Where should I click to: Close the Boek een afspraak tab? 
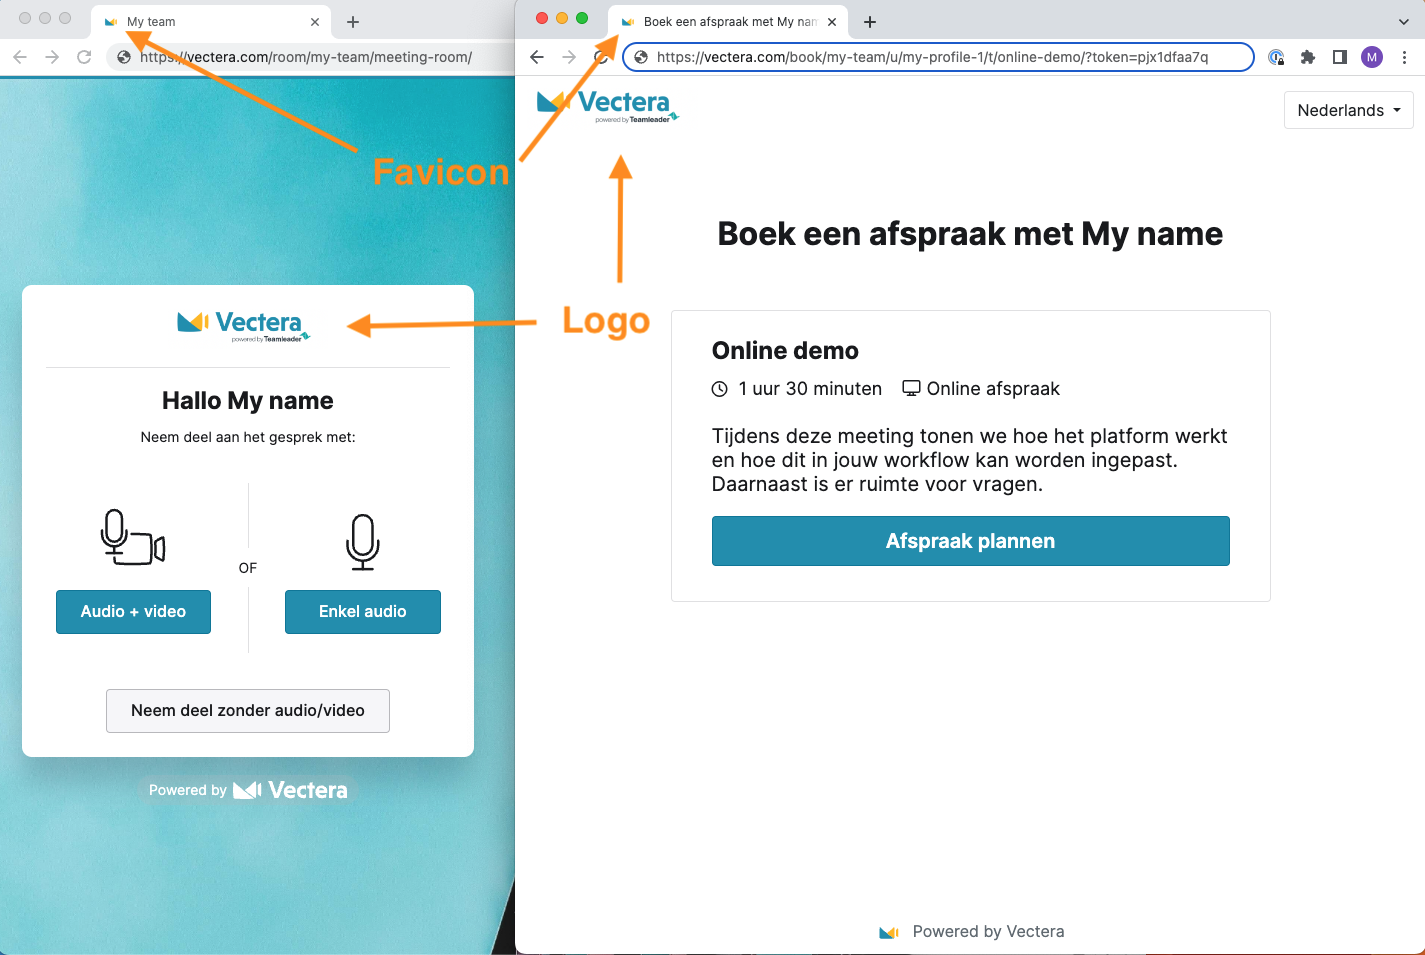(x=832, y=21)
